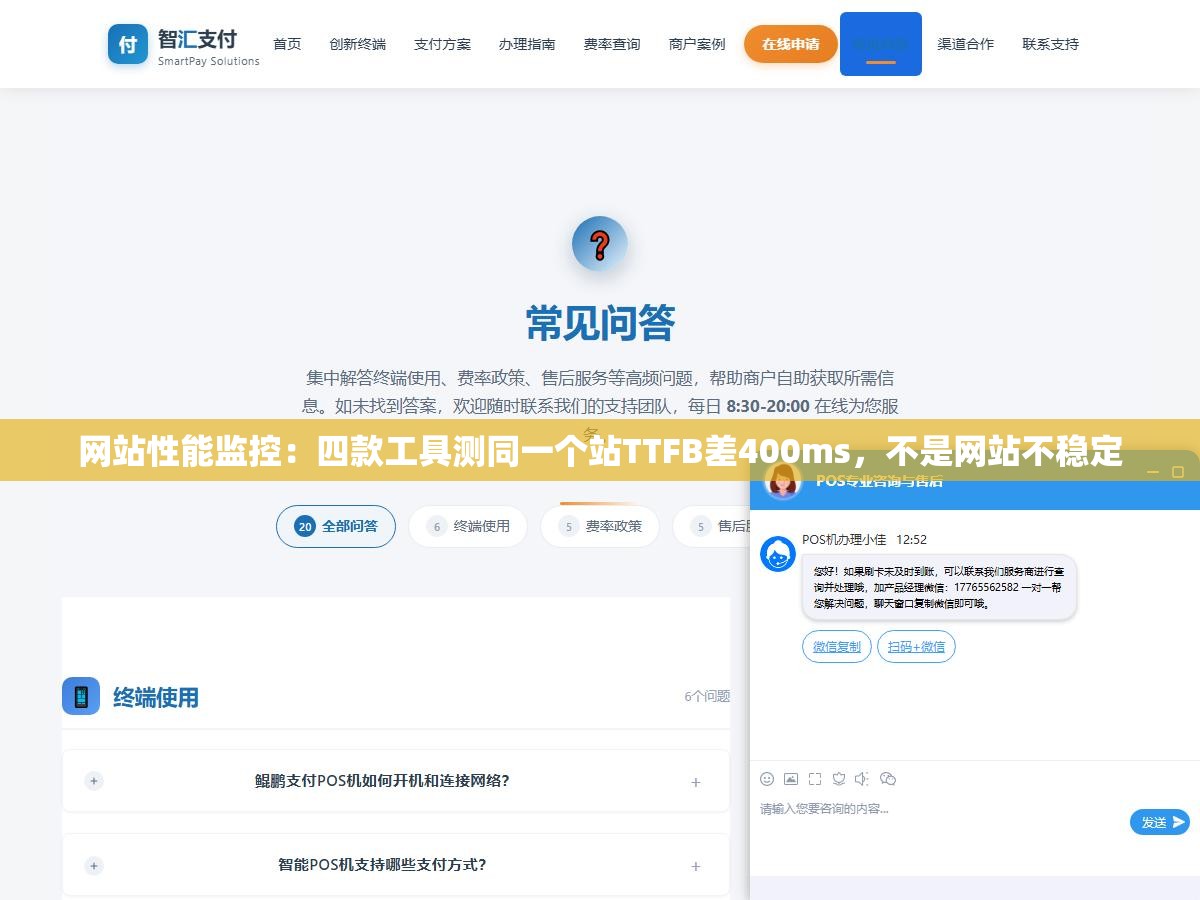
Task: Minimize the POS chat window
Action: pos(1152,472)
